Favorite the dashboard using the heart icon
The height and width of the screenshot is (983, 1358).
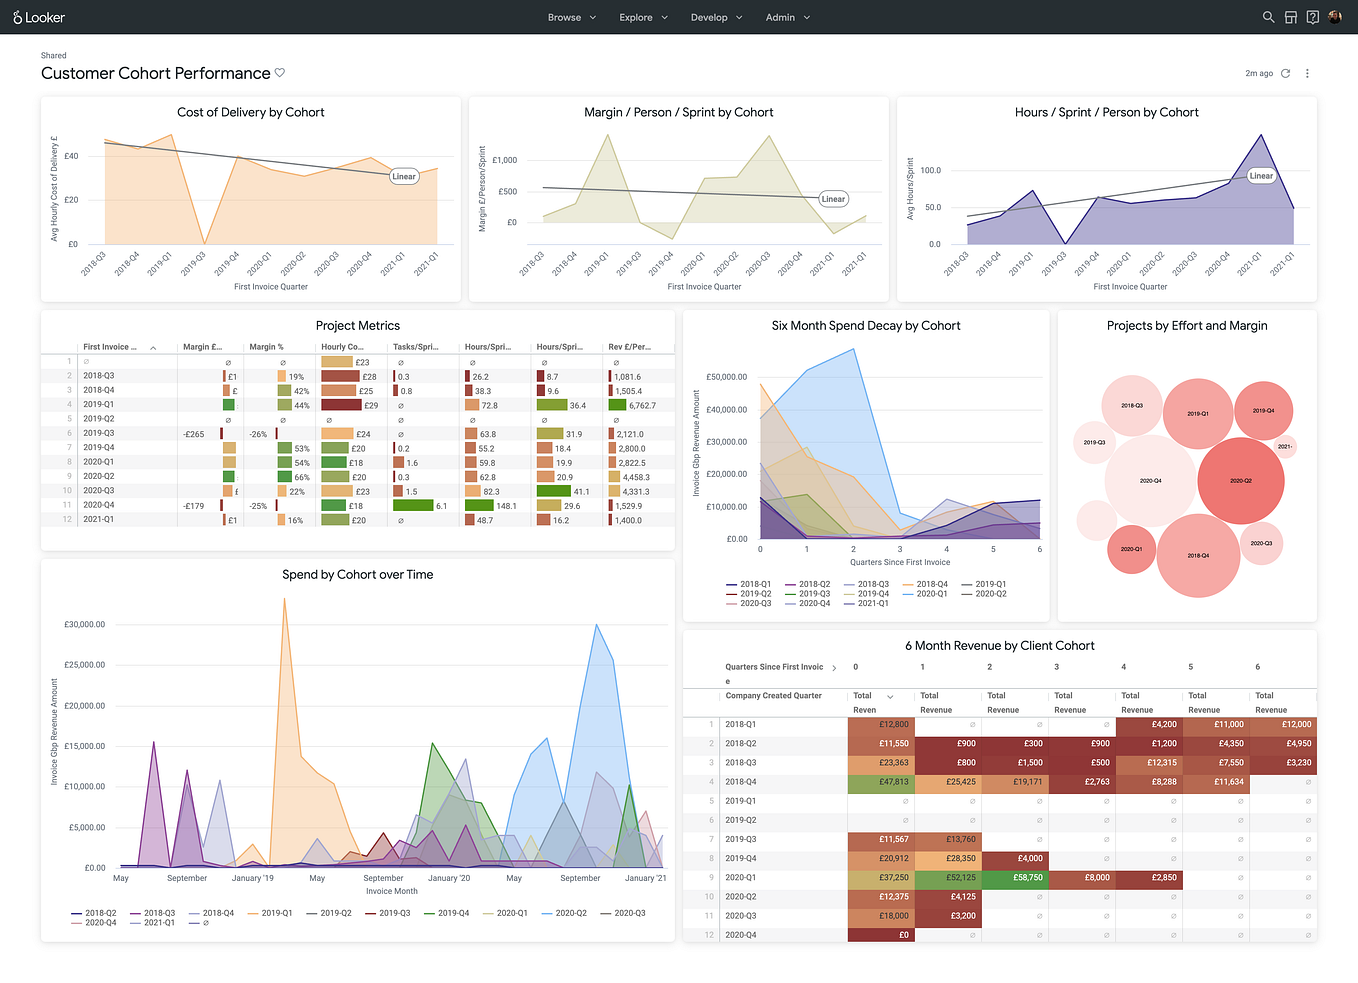pyautogui.click(x=280, y=72)
